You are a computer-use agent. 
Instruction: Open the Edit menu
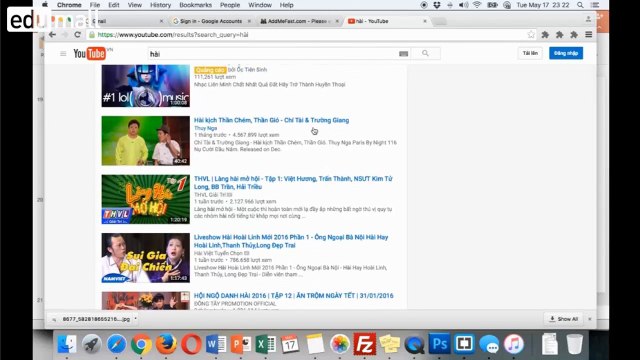[x=114, y=5]
